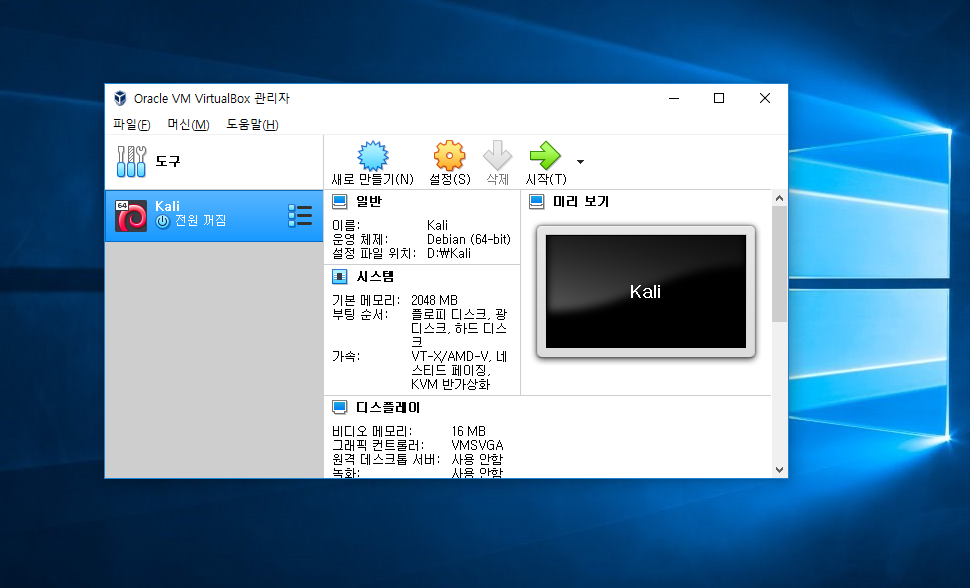Click scrollbar down arrow in details
970x588 pixels.
(779, 470)
